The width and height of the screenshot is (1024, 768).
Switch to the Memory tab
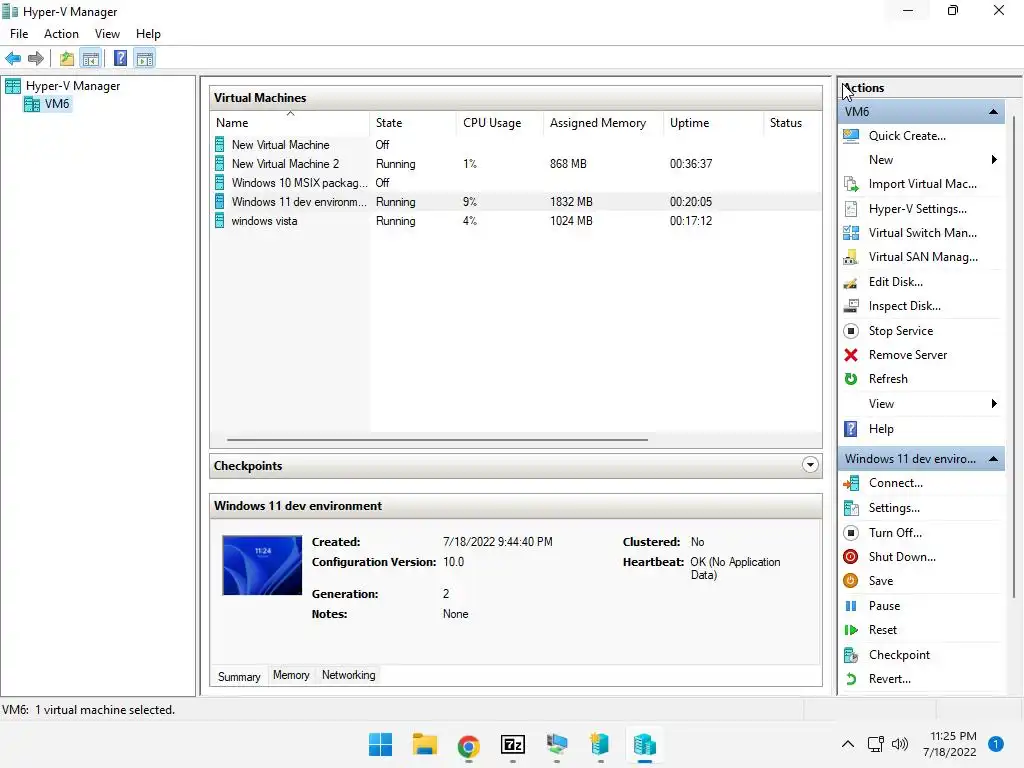pyautogui.click(x=291, y=675)
